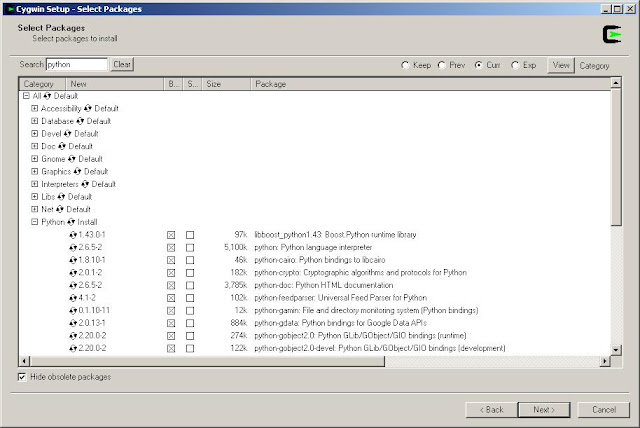
Task: Expand the Graphics category
Action: (x=35, y=172)
